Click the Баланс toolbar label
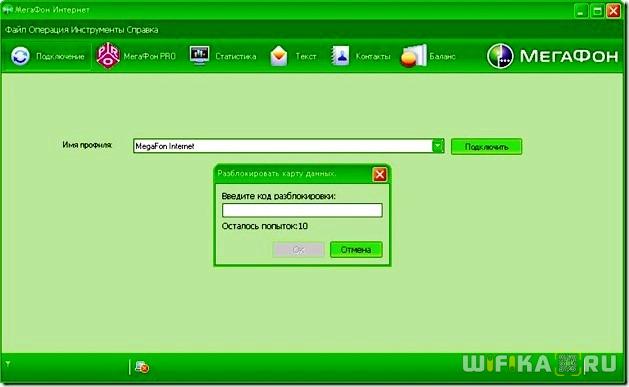The width and height of the screenshot is (629, 387). [x=442, y=56]
